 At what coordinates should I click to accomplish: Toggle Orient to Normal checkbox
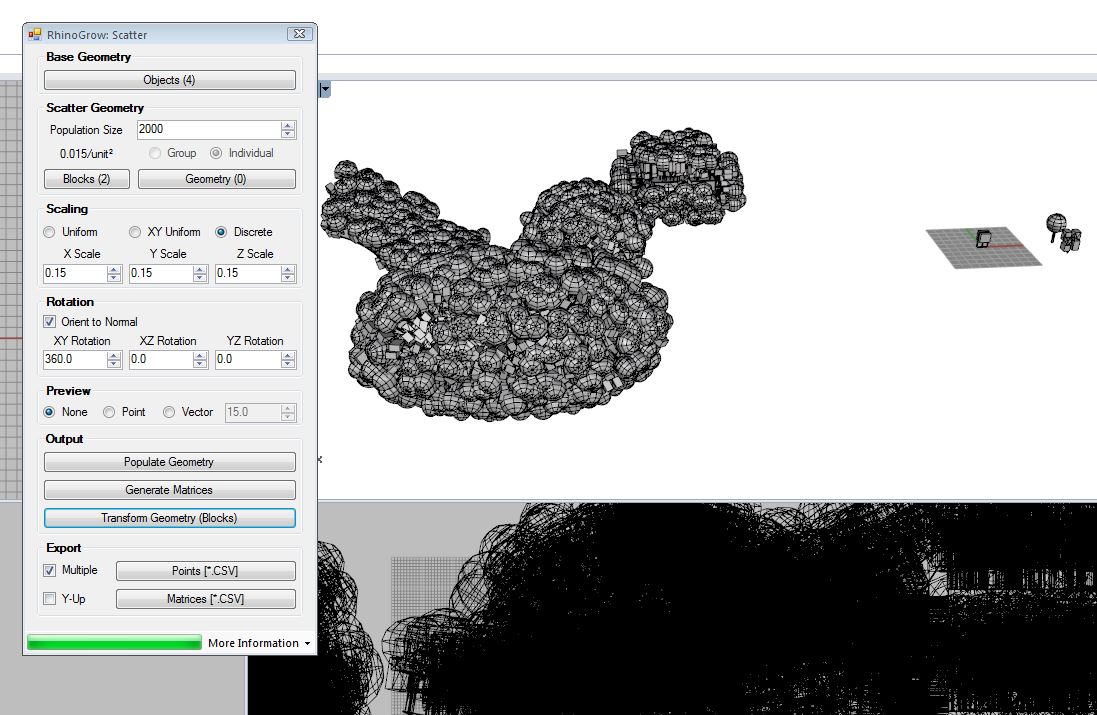tap(50, 322)
